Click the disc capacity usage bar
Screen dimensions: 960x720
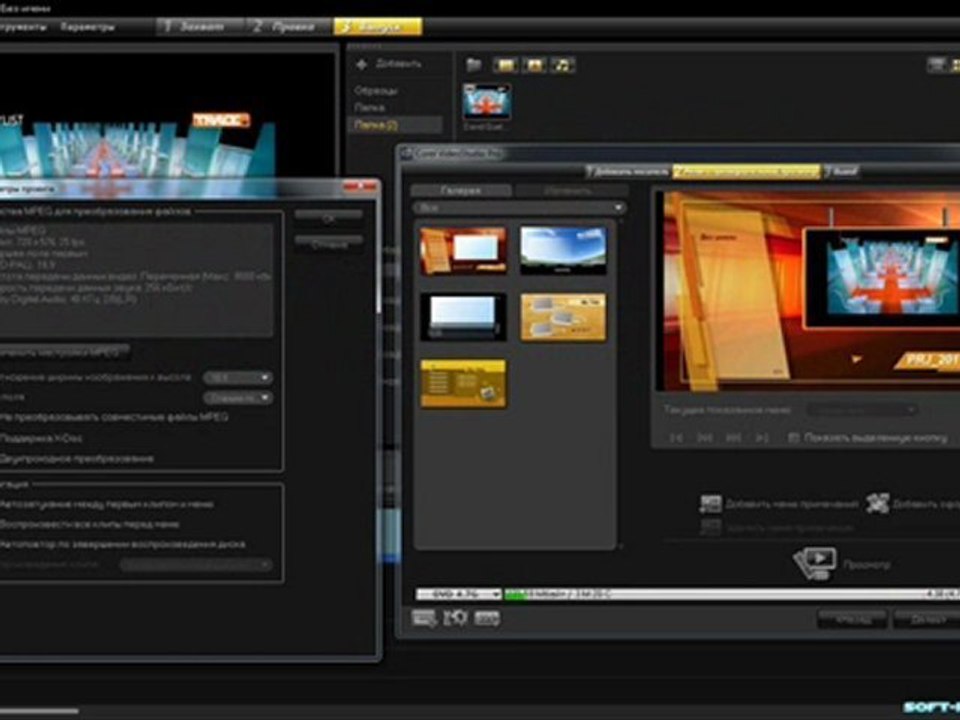[731, 594]
